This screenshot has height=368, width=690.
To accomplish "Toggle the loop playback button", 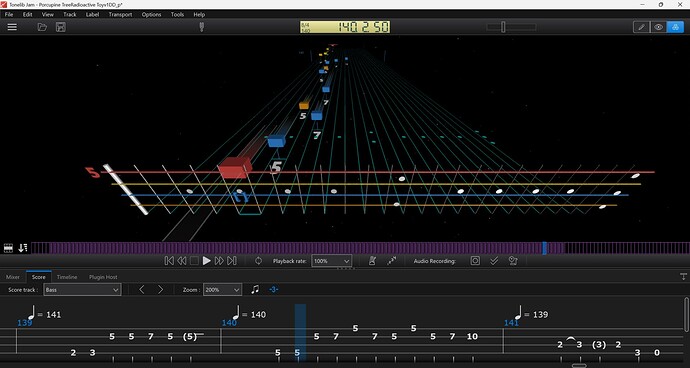I will [258, 261].
